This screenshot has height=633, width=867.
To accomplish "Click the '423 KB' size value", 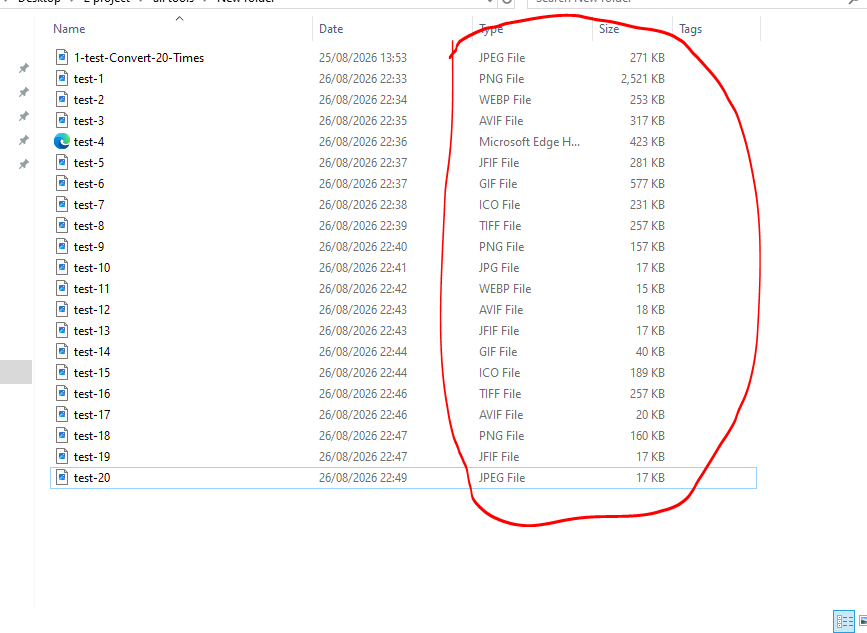I will pyautogui.click(x=647, y=142).
